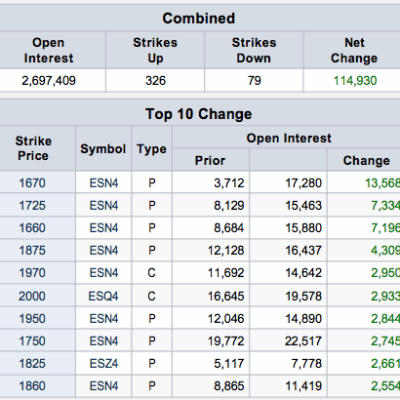Select strike price 1825
The width and height of the screenshot is (400, 400).
tap(32, 364)
